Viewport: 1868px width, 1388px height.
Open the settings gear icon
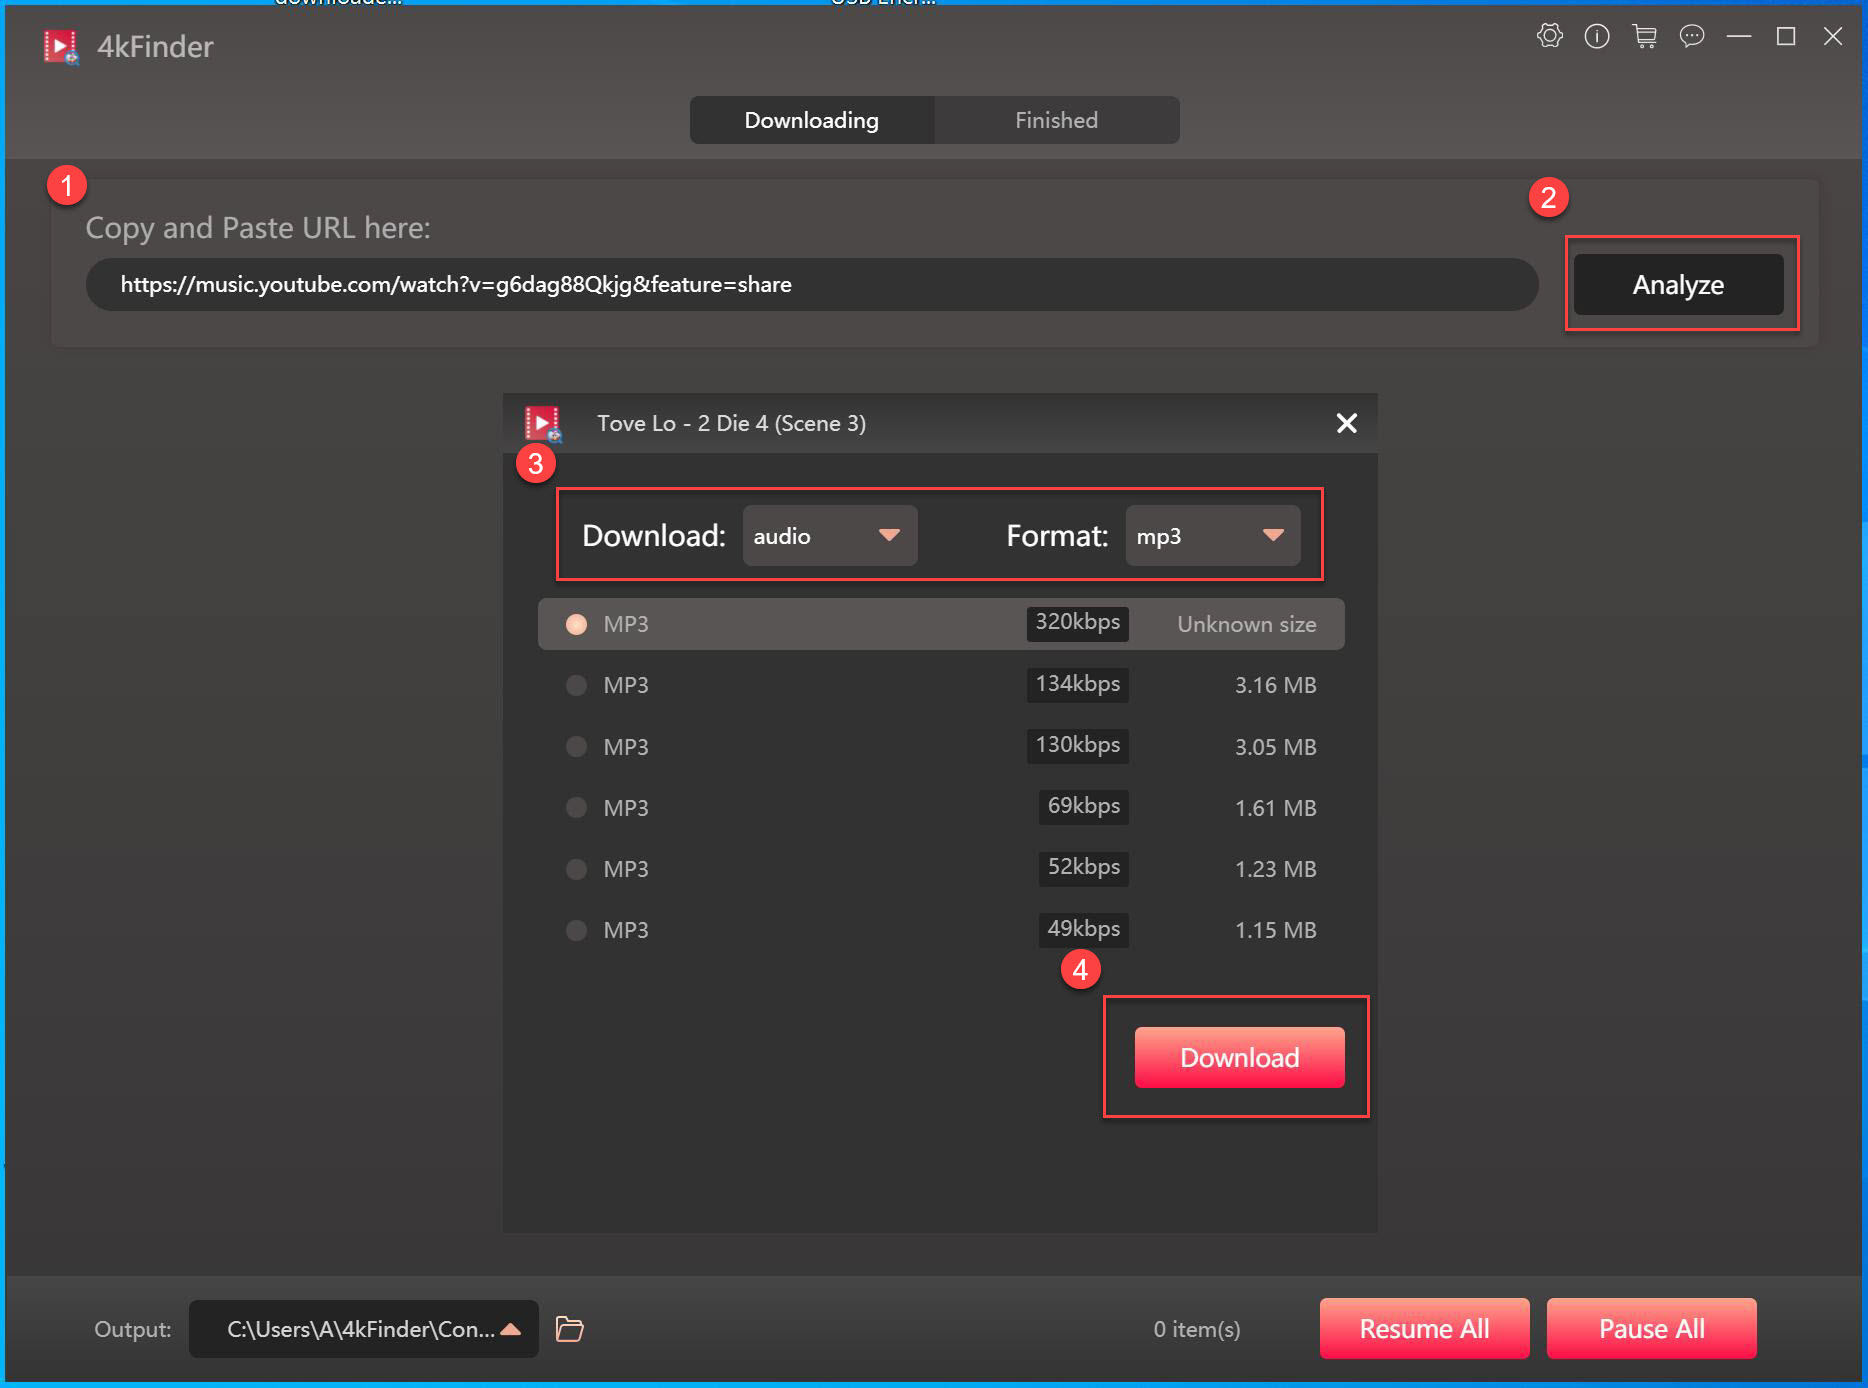pos(1551,37)
